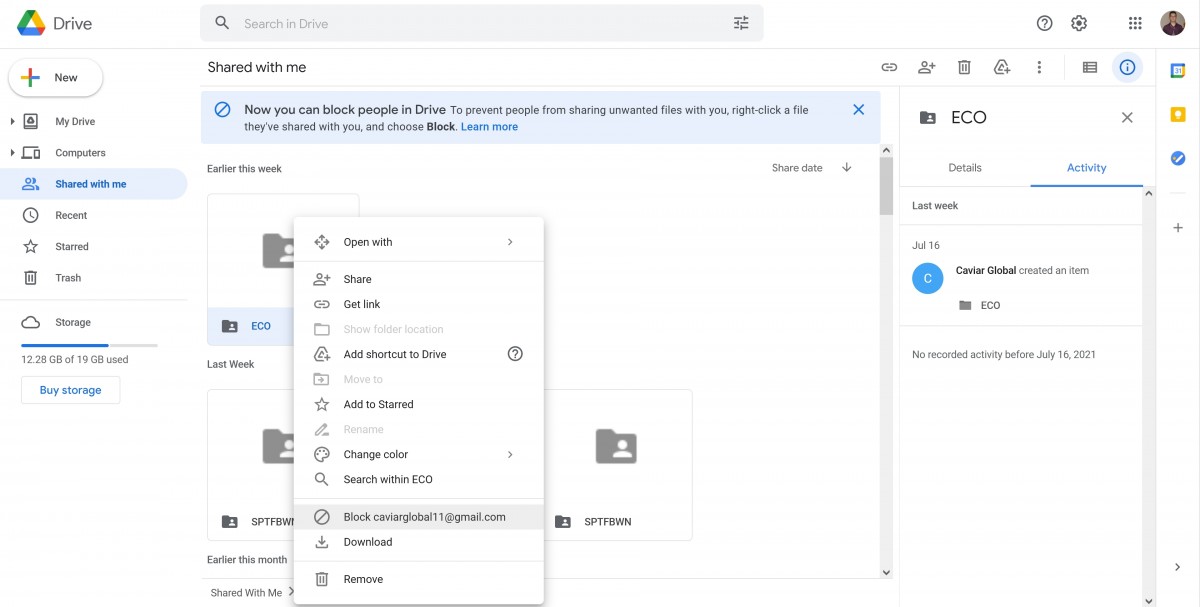1200x607 pixels.
Task: Click the Buy storage button
Action: pyautogui.click(x=70, y=389)
